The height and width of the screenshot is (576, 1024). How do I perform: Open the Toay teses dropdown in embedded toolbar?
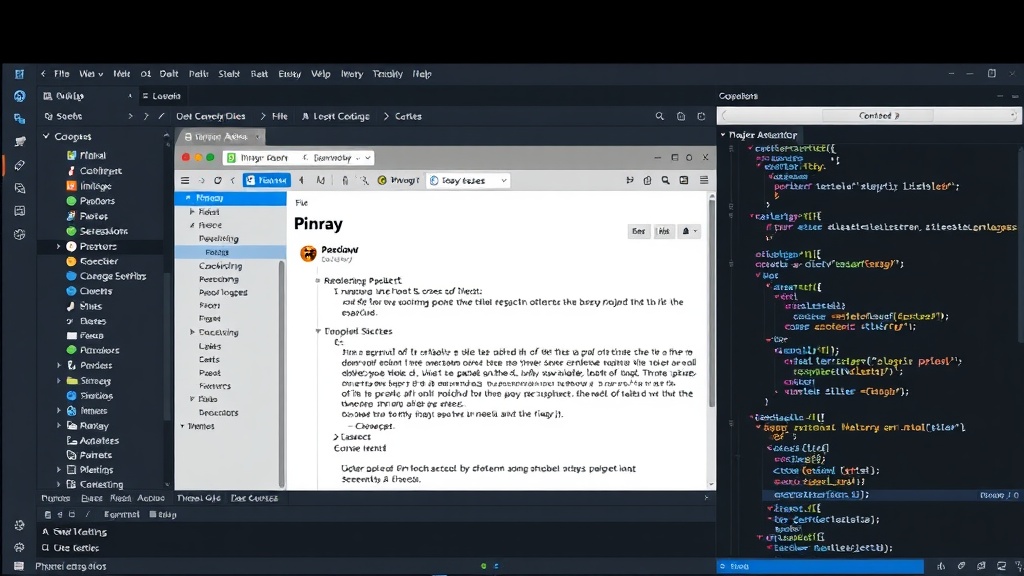point(467,180)
